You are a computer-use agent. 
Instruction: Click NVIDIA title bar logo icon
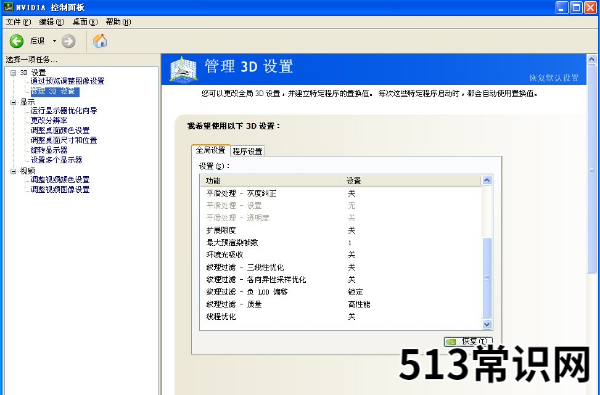(8, 7)
